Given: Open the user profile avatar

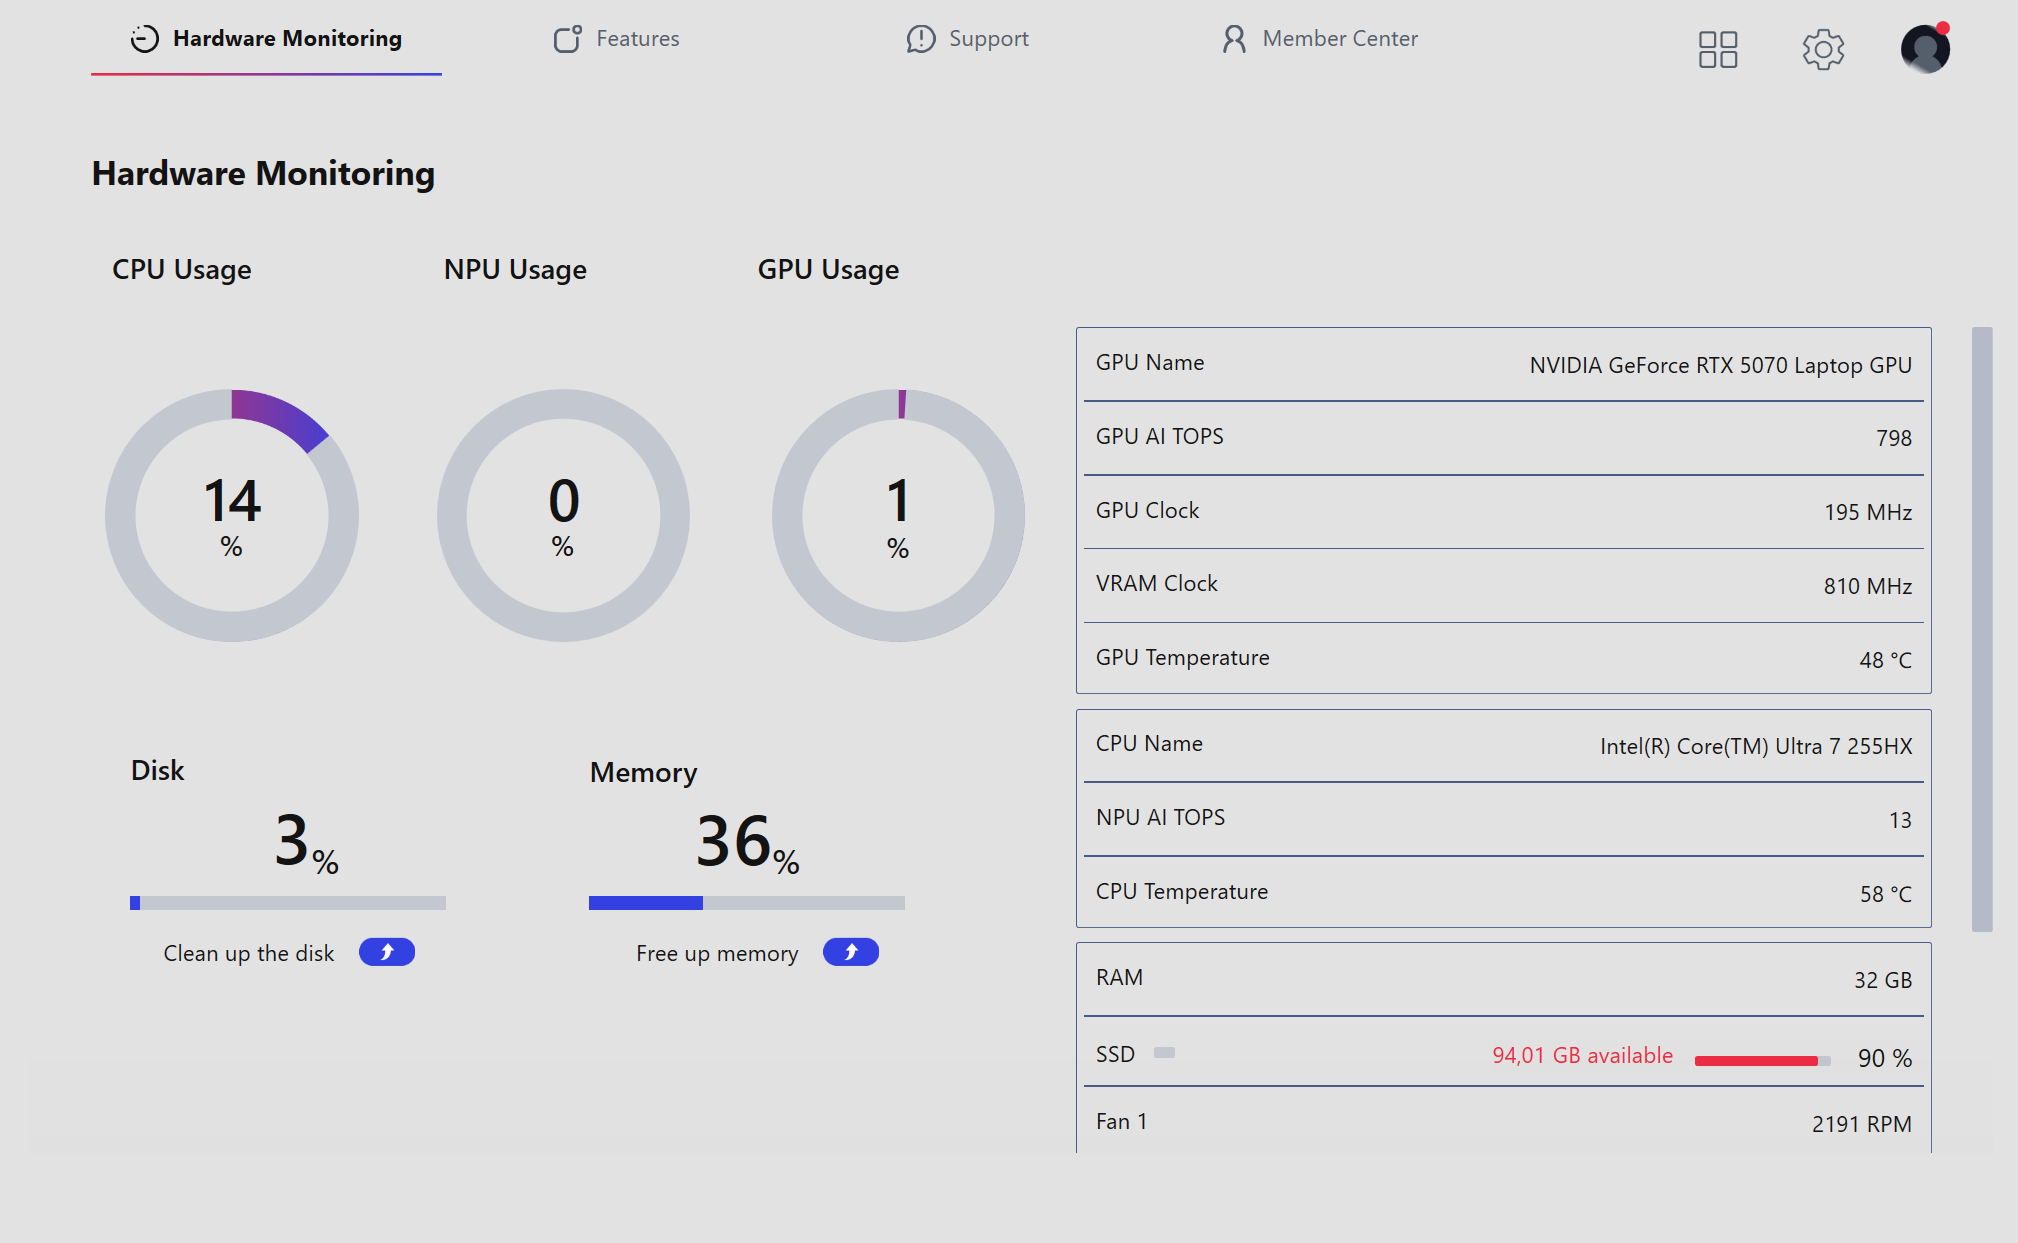Looking at the screenshot, I should pos(1925,49).
